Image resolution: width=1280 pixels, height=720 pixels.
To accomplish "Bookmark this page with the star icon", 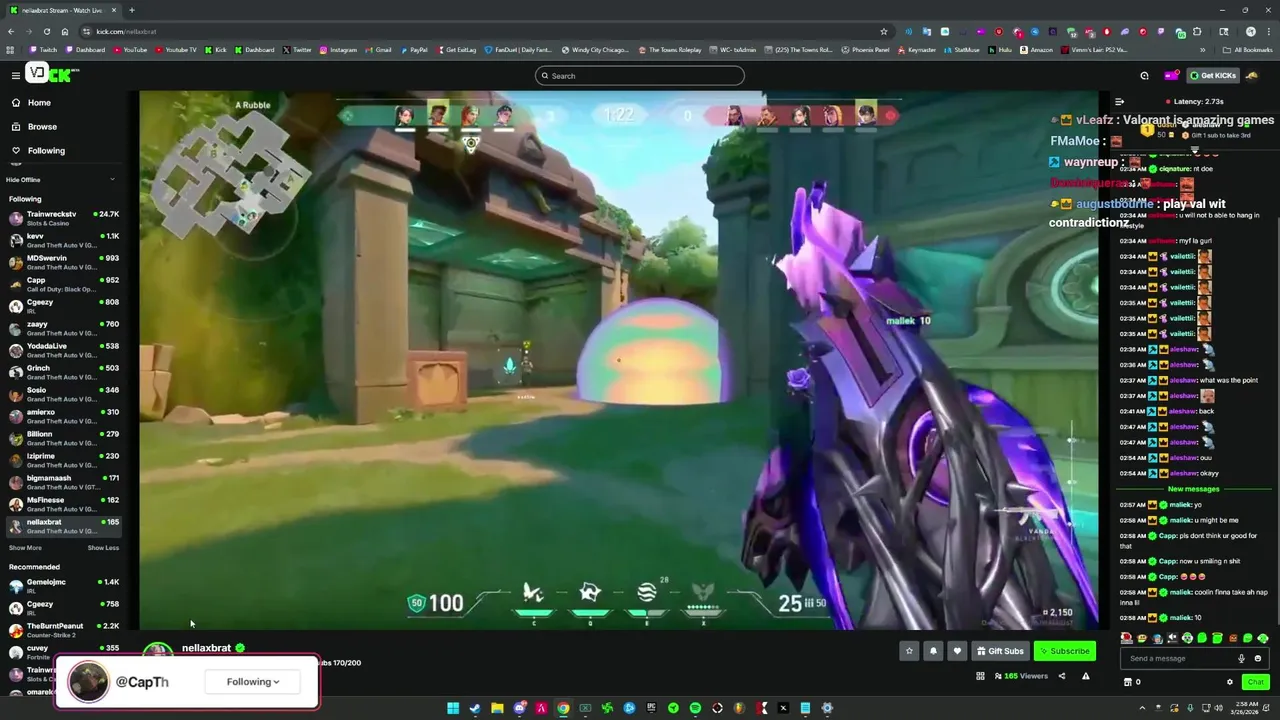I will click(x=884, y=31).
